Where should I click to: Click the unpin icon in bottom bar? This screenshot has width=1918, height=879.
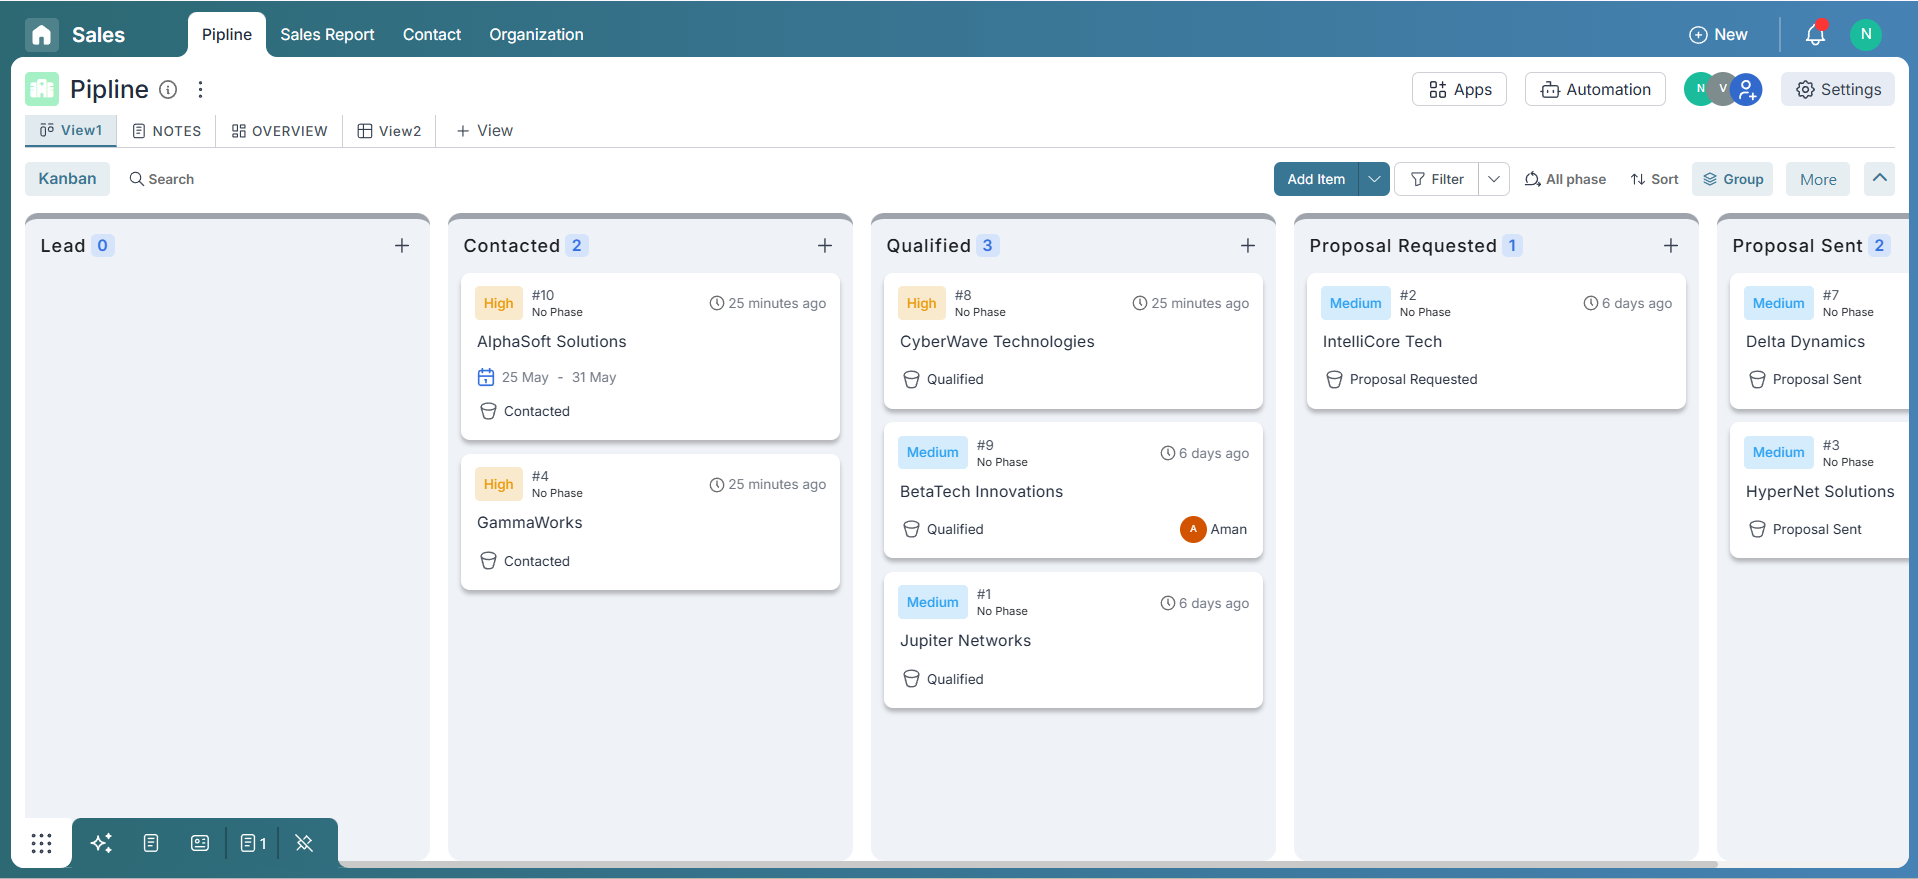pyautogui.click(x=305, y=843)
